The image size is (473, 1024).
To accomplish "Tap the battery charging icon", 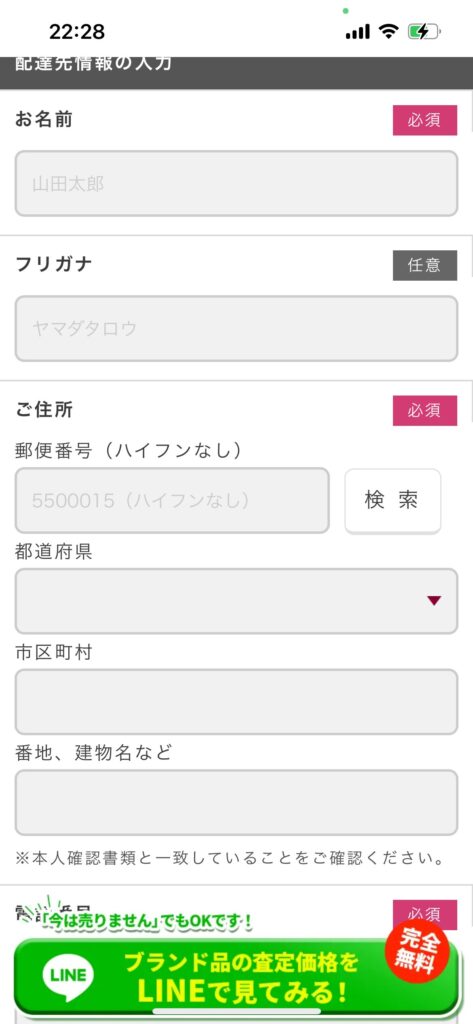I will [x=424, y=31].
